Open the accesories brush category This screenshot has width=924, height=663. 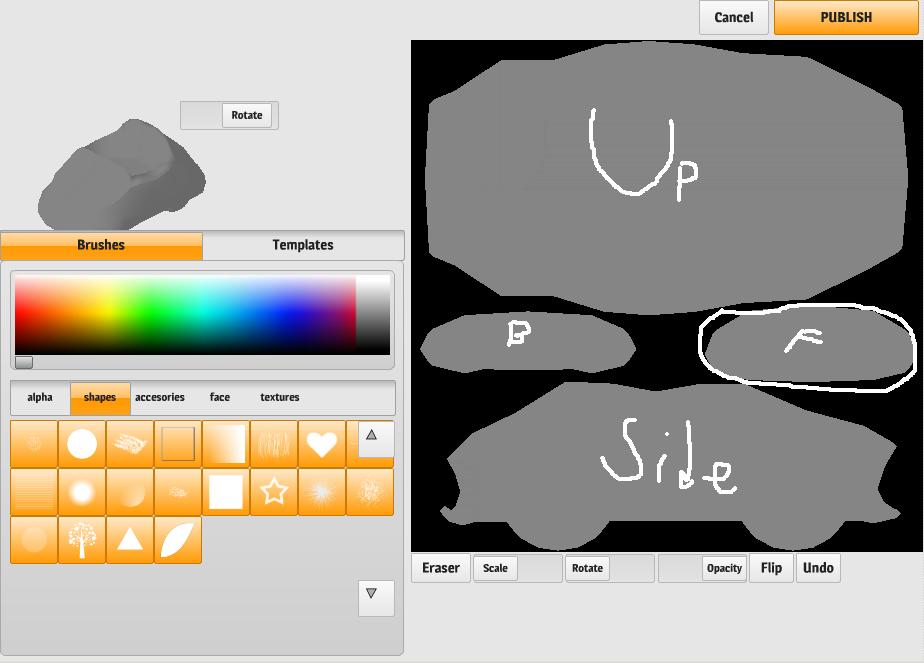[x=160, y=397]
